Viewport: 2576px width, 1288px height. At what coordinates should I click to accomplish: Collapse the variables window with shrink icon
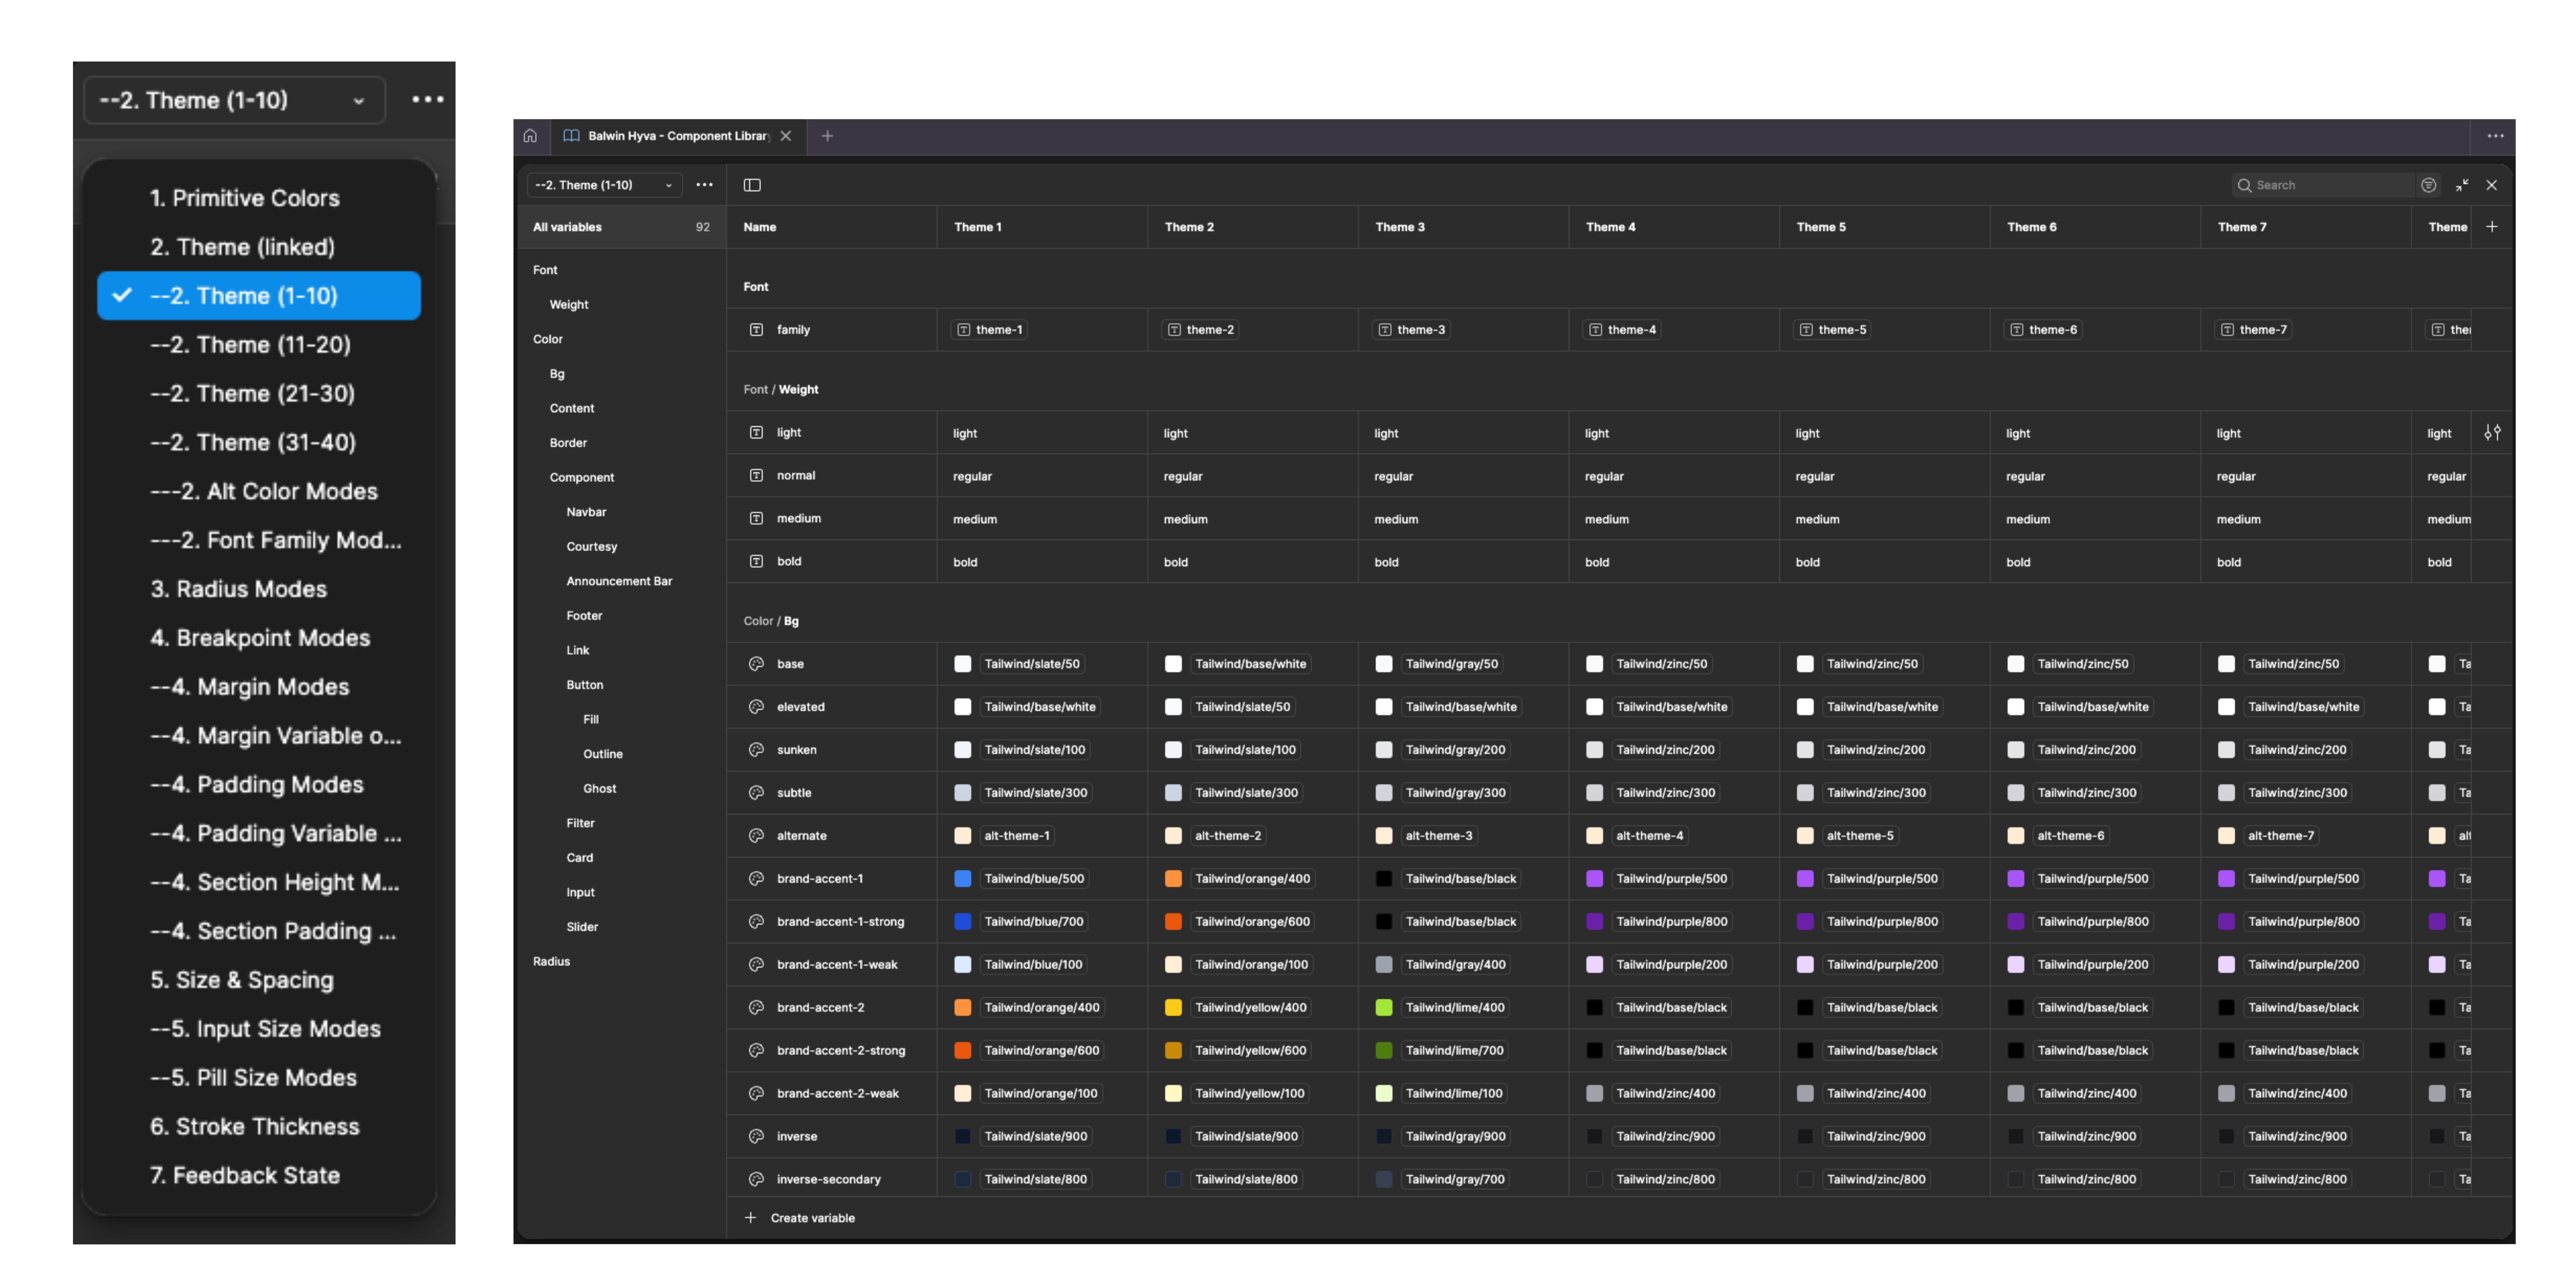[2462, 185]
